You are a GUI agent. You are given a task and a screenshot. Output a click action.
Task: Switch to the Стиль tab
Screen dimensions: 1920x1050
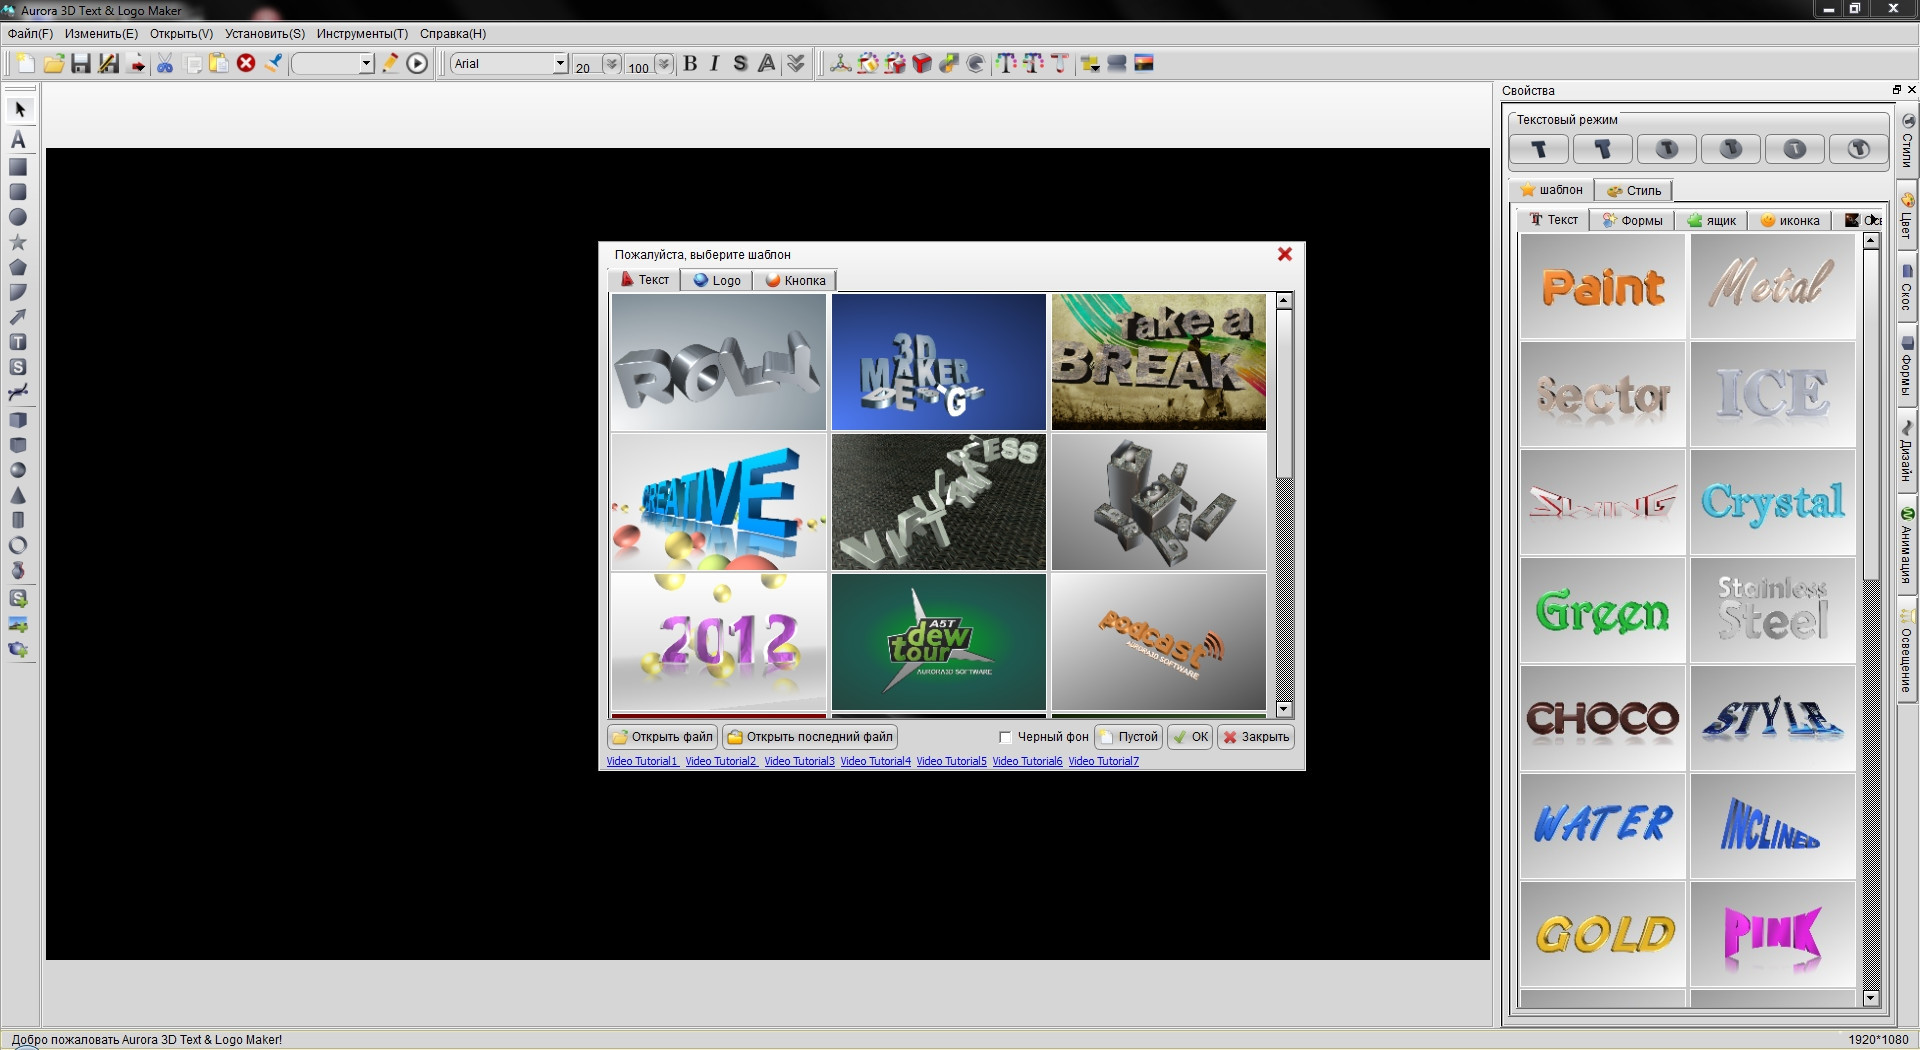pyautogui.click(x=1633, y=191)
